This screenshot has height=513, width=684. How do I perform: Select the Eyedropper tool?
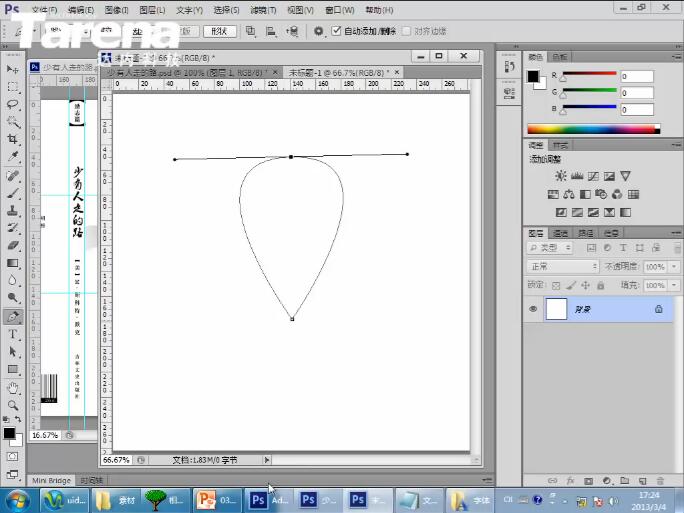(13, 157)
